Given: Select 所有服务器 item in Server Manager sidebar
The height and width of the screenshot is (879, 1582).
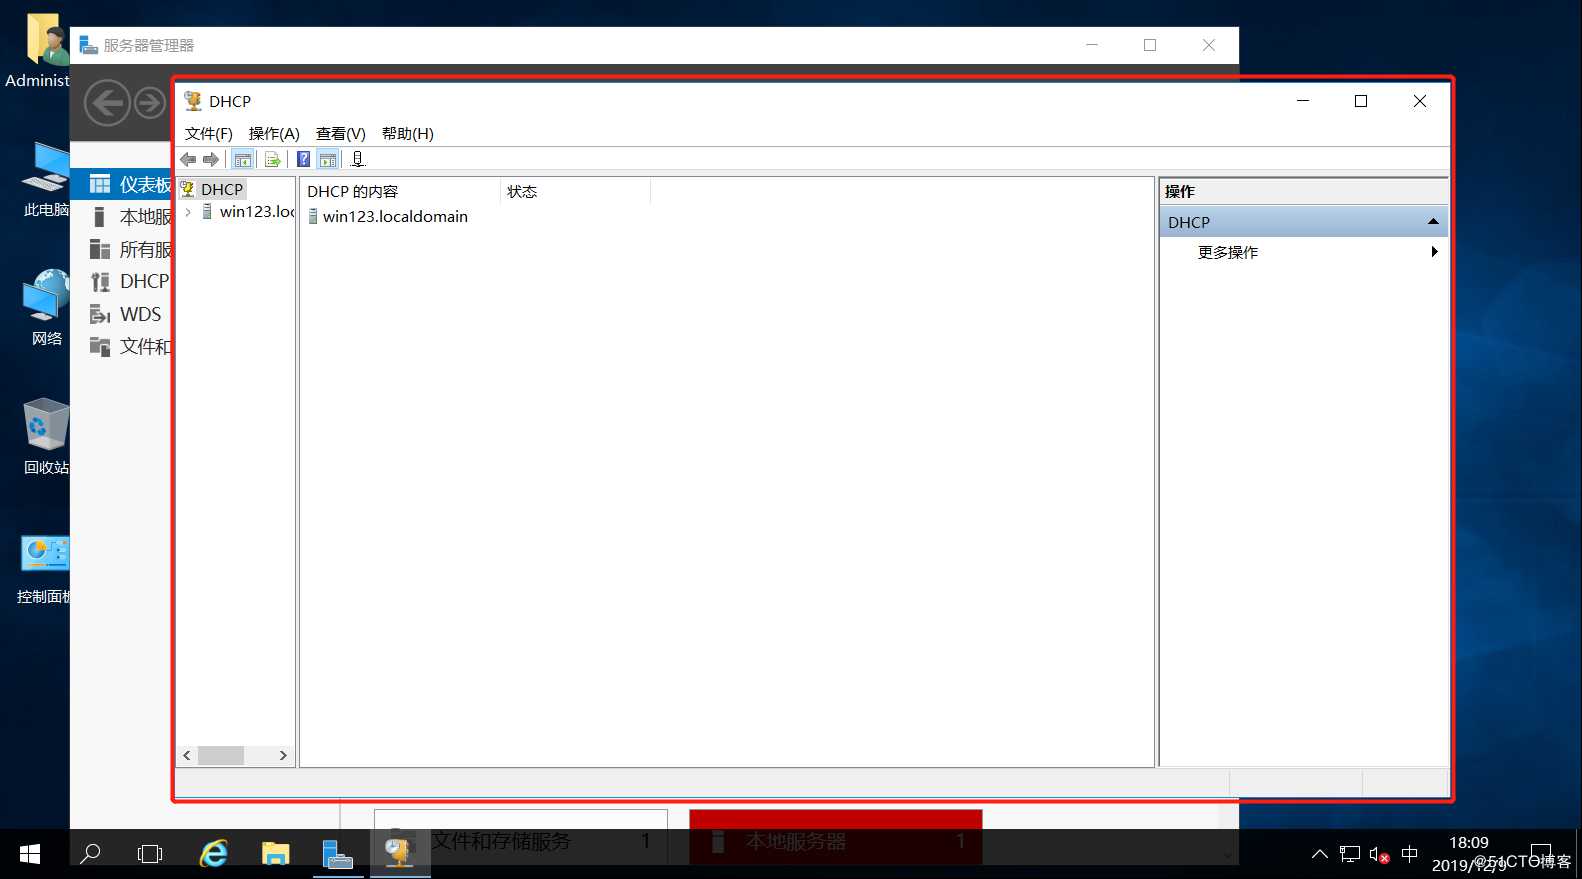Looking at the screenshot, I should click(x=122, y=249).
